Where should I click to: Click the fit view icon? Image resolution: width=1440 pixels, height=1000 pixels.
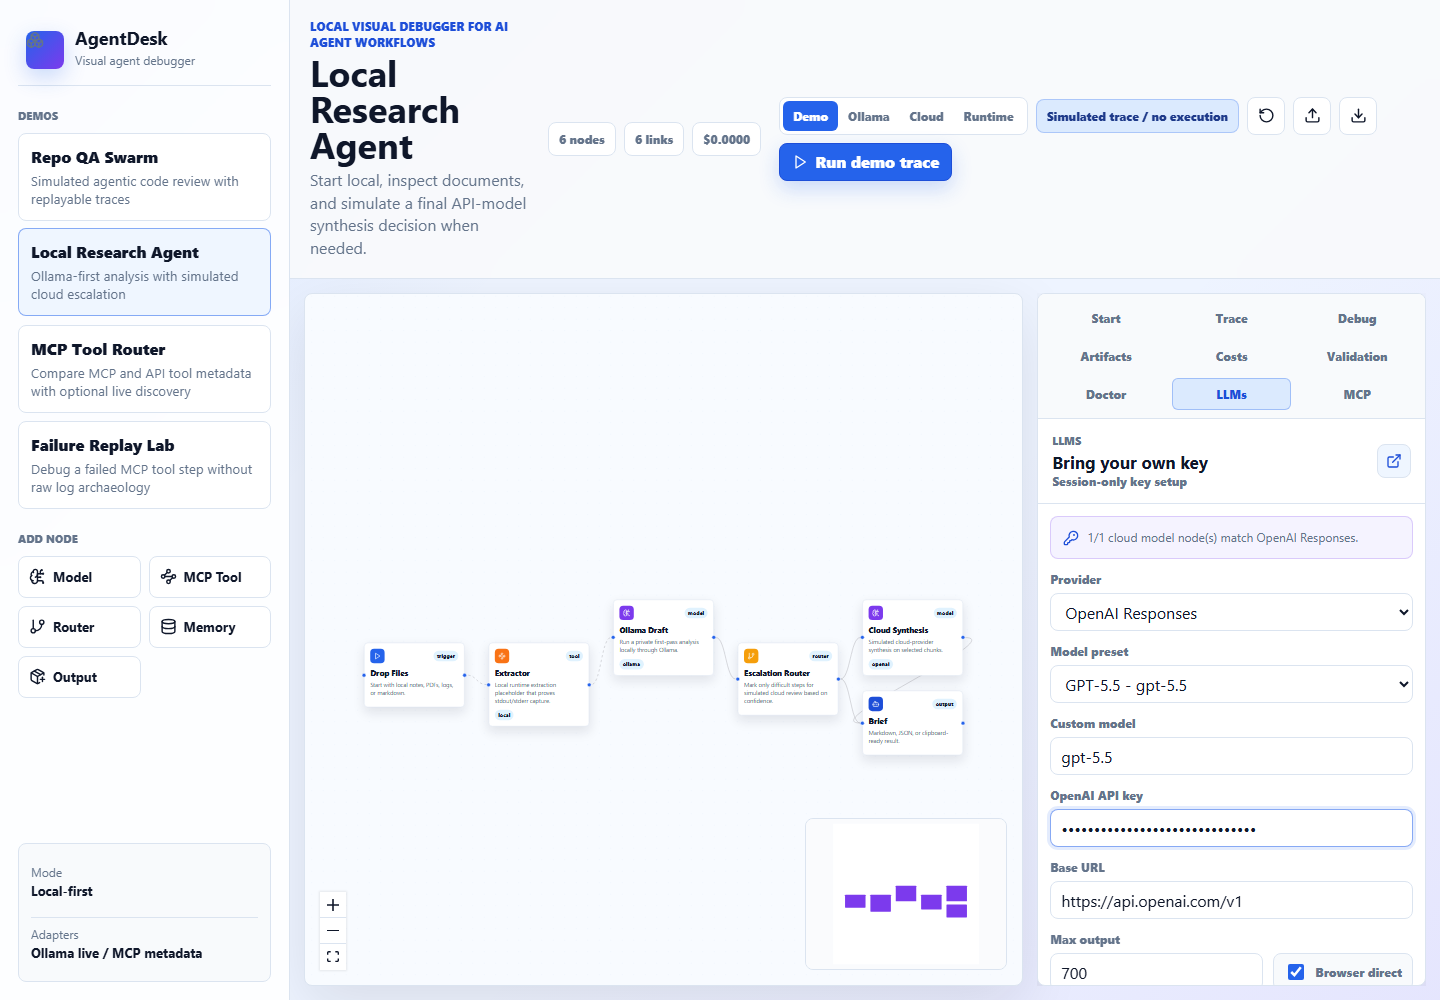333,957
